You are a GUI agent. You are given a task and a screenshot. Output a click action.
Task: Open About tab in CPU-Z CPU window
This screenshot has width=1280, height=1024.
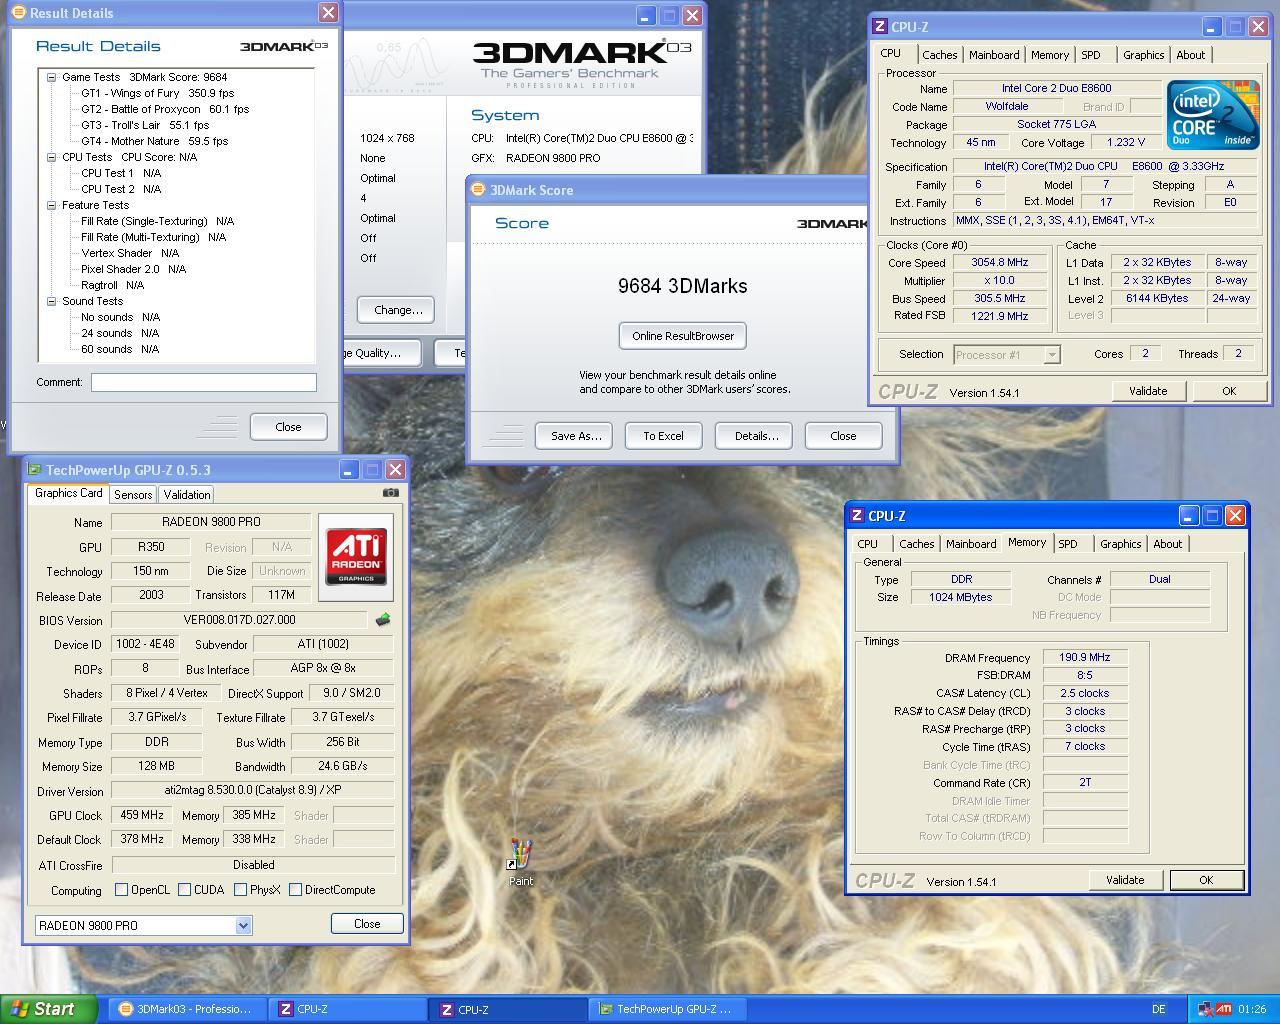click(x=1190, y=55)
